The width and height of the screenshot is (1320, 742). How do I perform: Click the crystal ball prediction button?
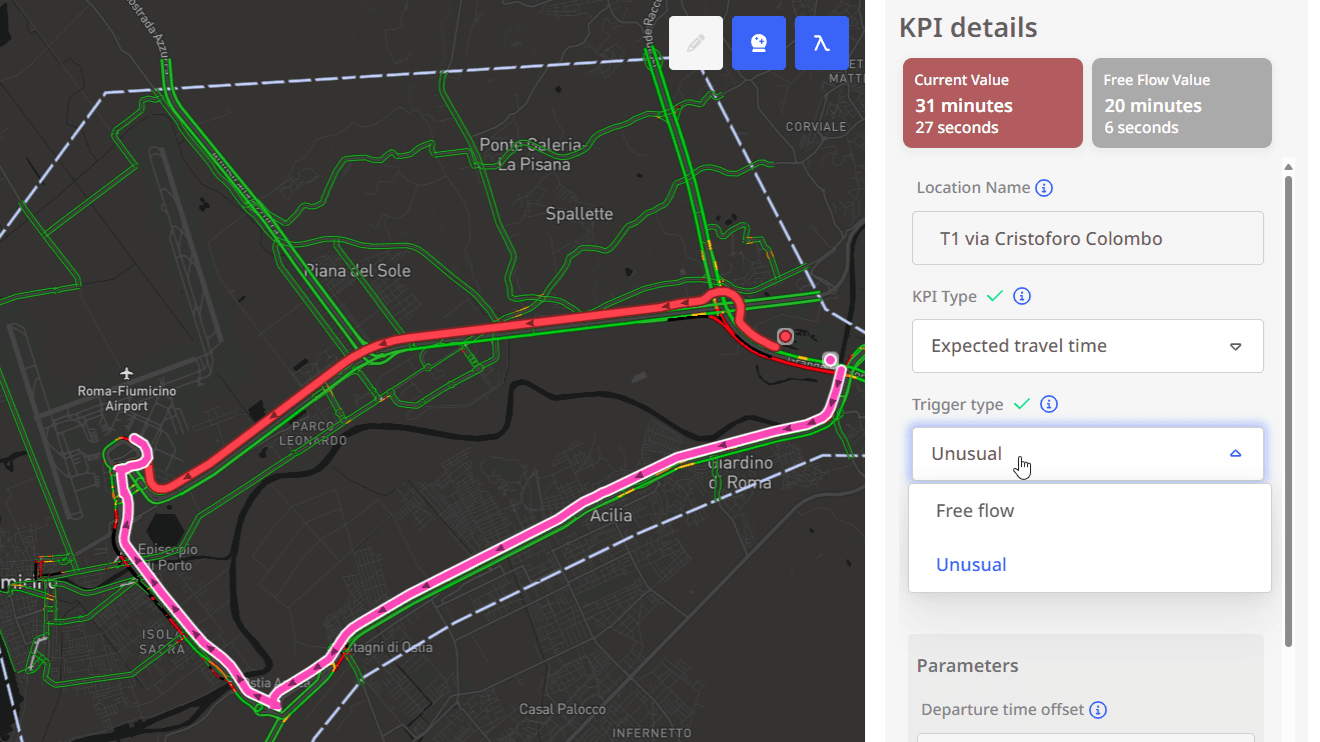[x=758, y=43]
